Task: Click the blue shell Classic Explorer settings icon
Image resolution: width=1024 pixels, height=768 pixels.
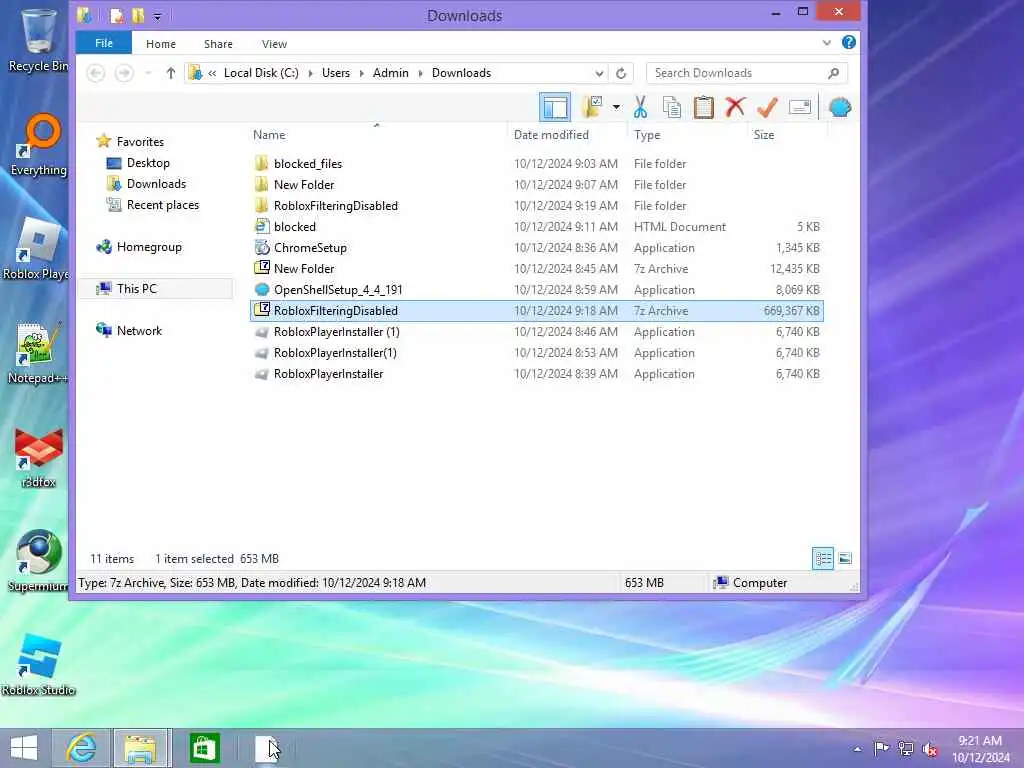Action: pyautogui.click(x=840, y=107)
